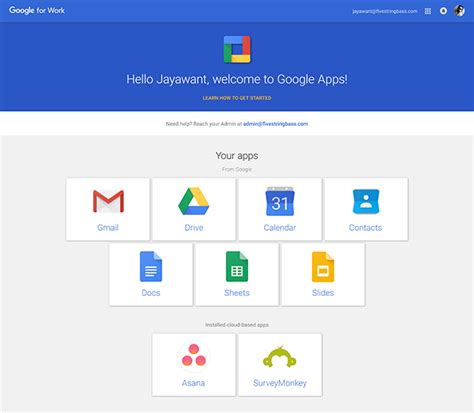Email admin@fivestringbass.com link
This screenshot has height=413, width=474.
276,124
